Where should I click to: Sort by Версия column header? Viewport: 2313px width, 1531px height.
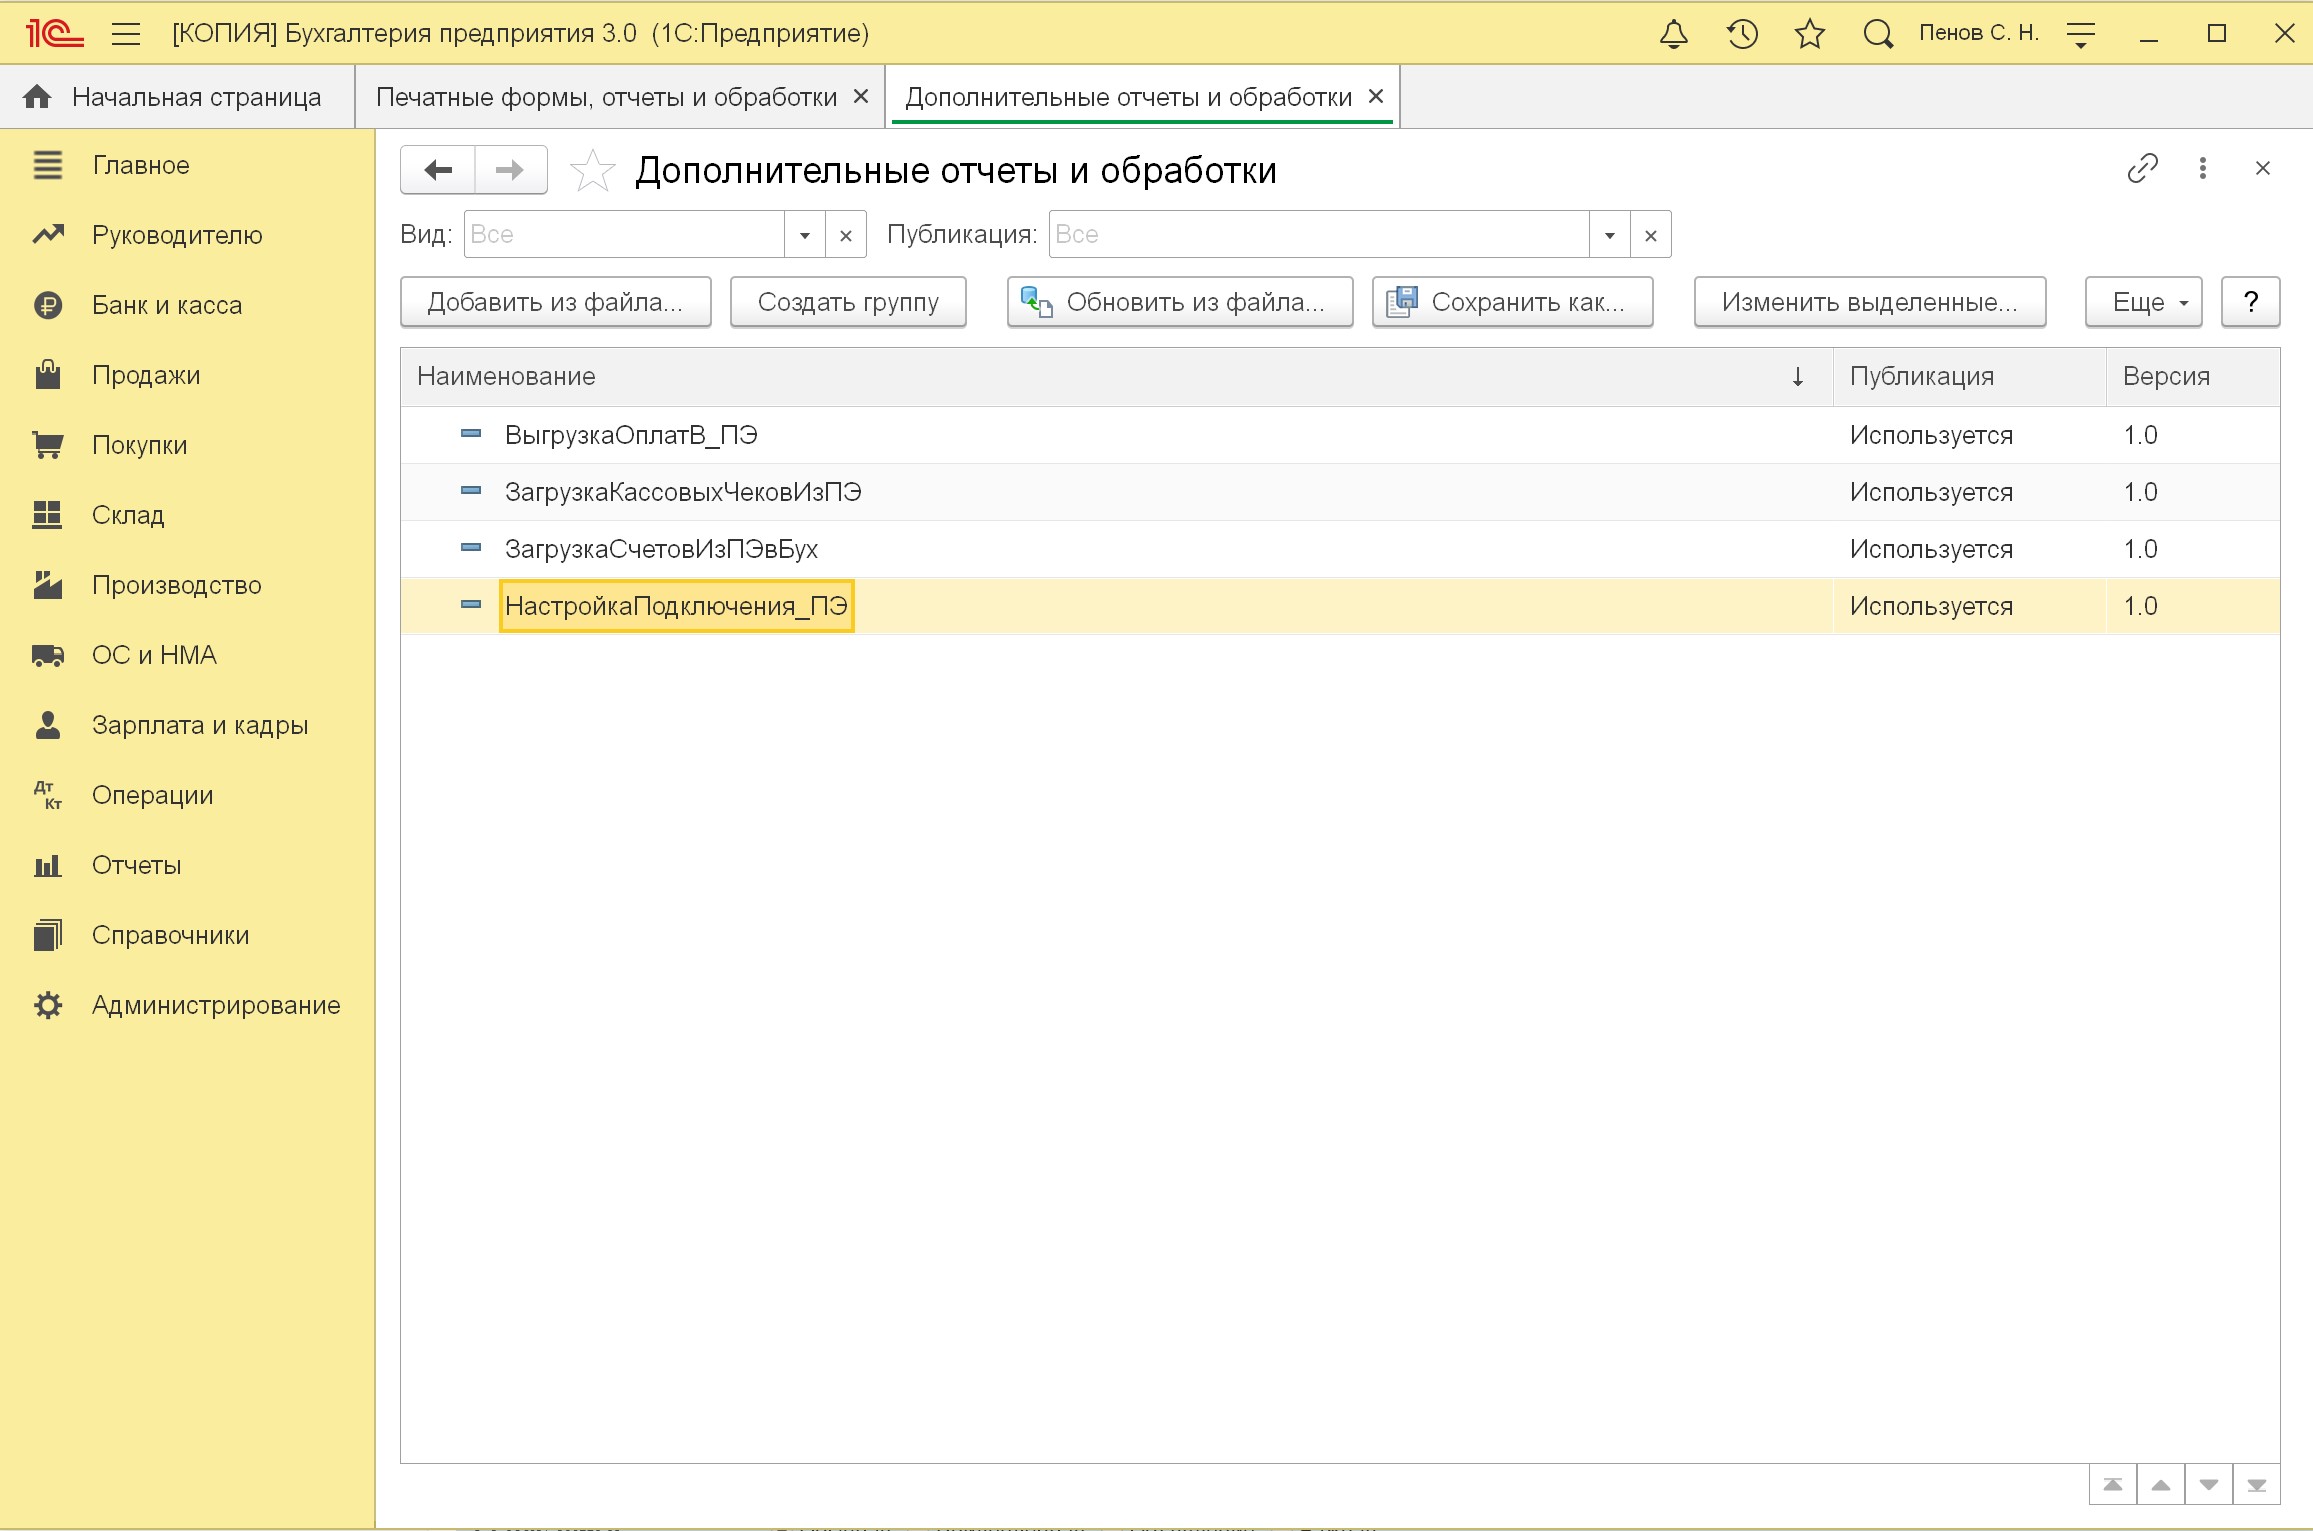pos(2194,376)
